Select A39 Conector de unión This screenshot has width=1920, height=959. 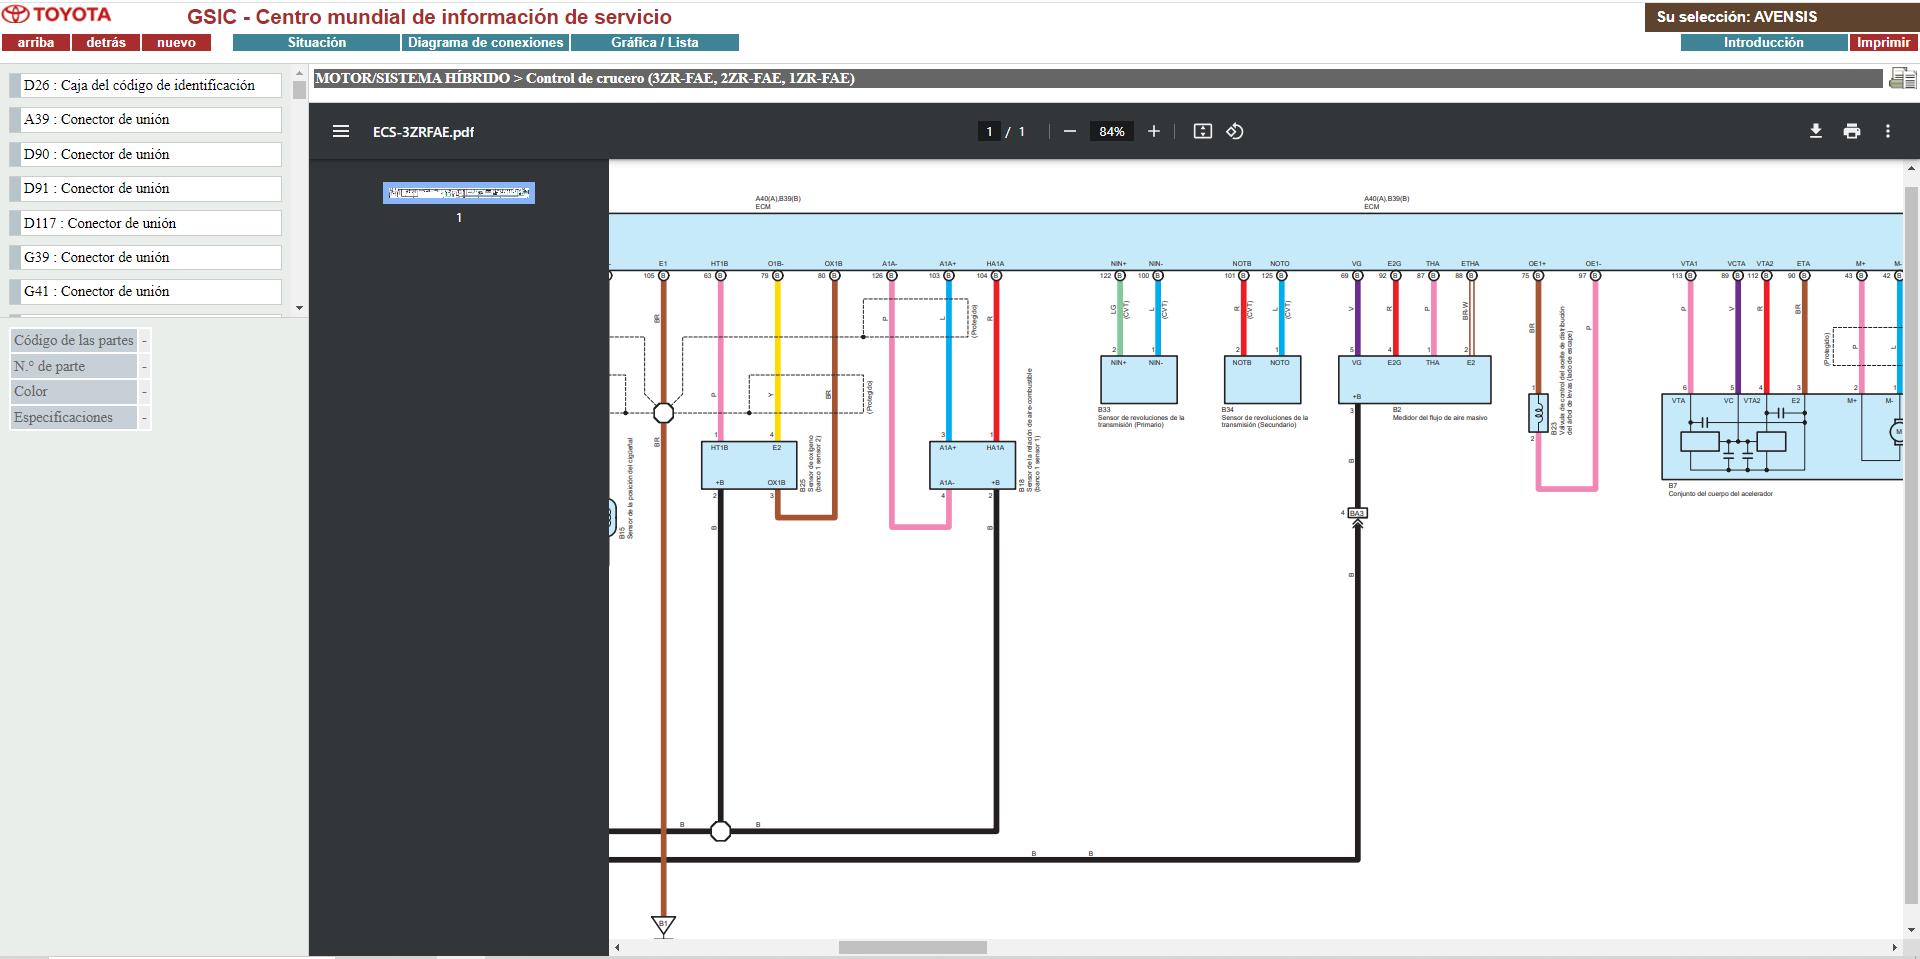click(x=146, y=120)
